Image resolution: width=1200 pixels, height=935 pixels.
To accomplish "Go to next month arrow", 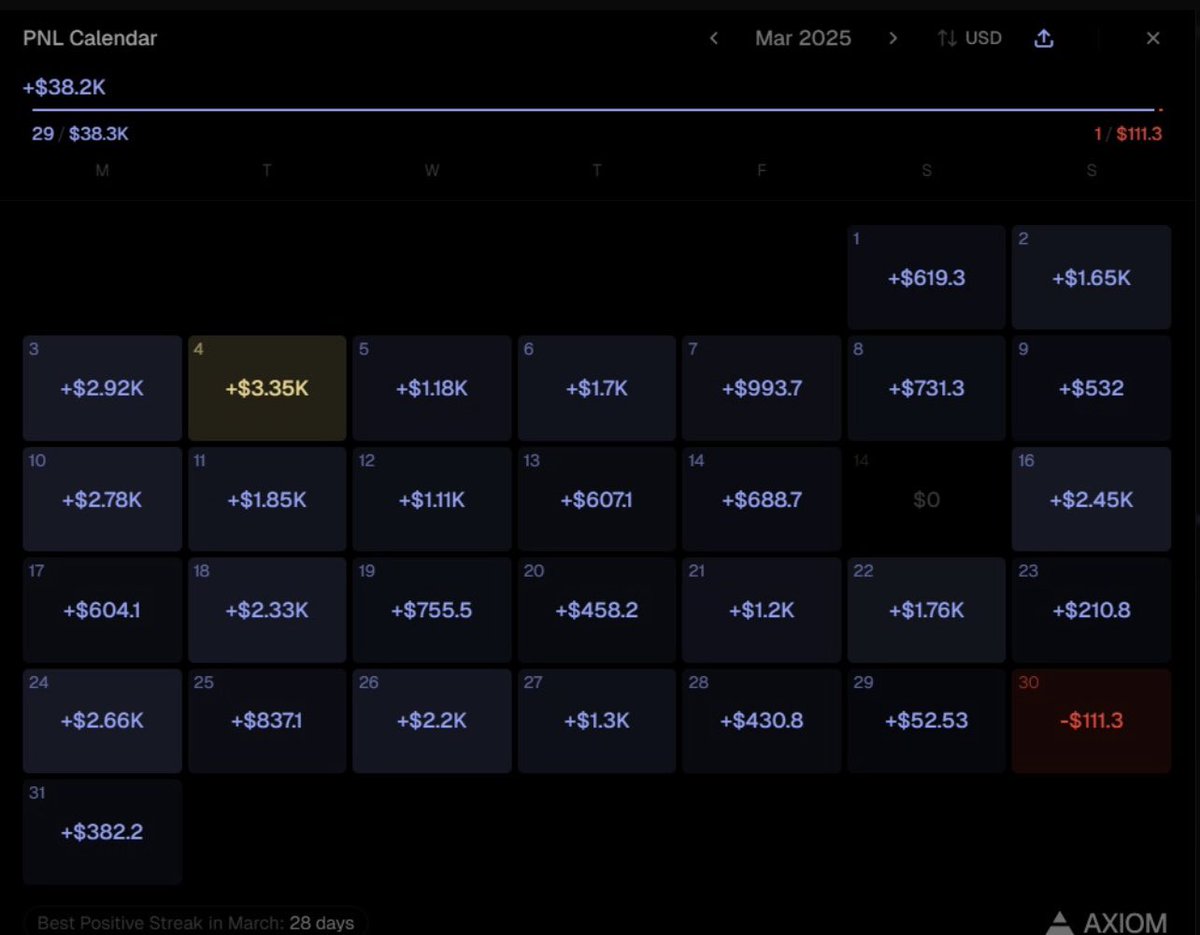I will pyautogui.click(x=893, y=38).
